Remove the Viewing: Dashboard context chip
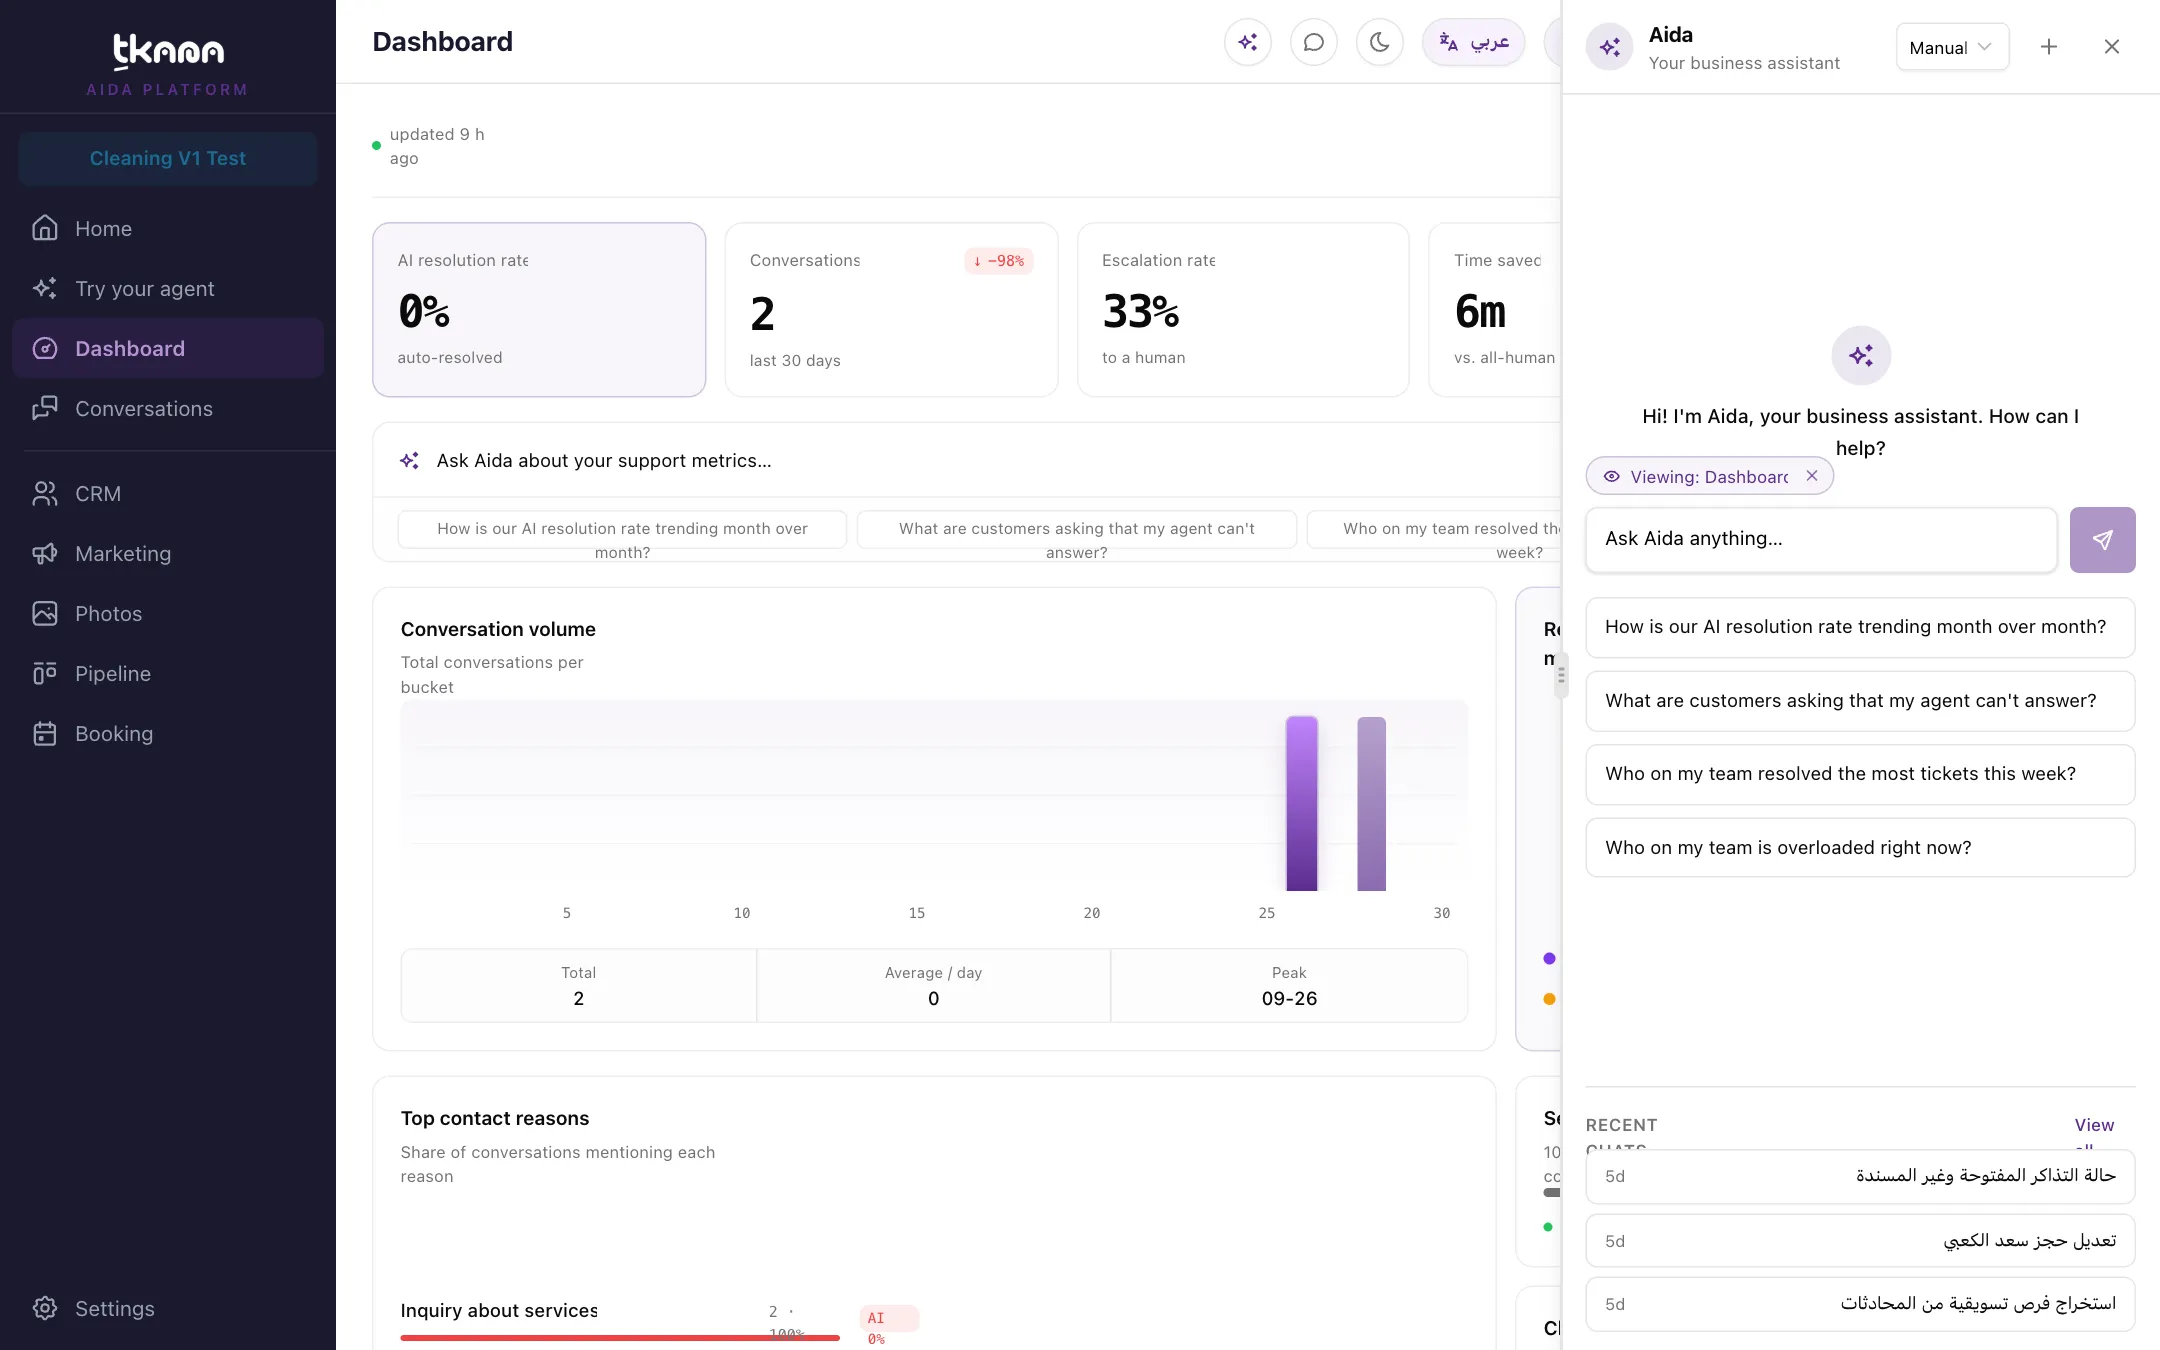 1812,476
